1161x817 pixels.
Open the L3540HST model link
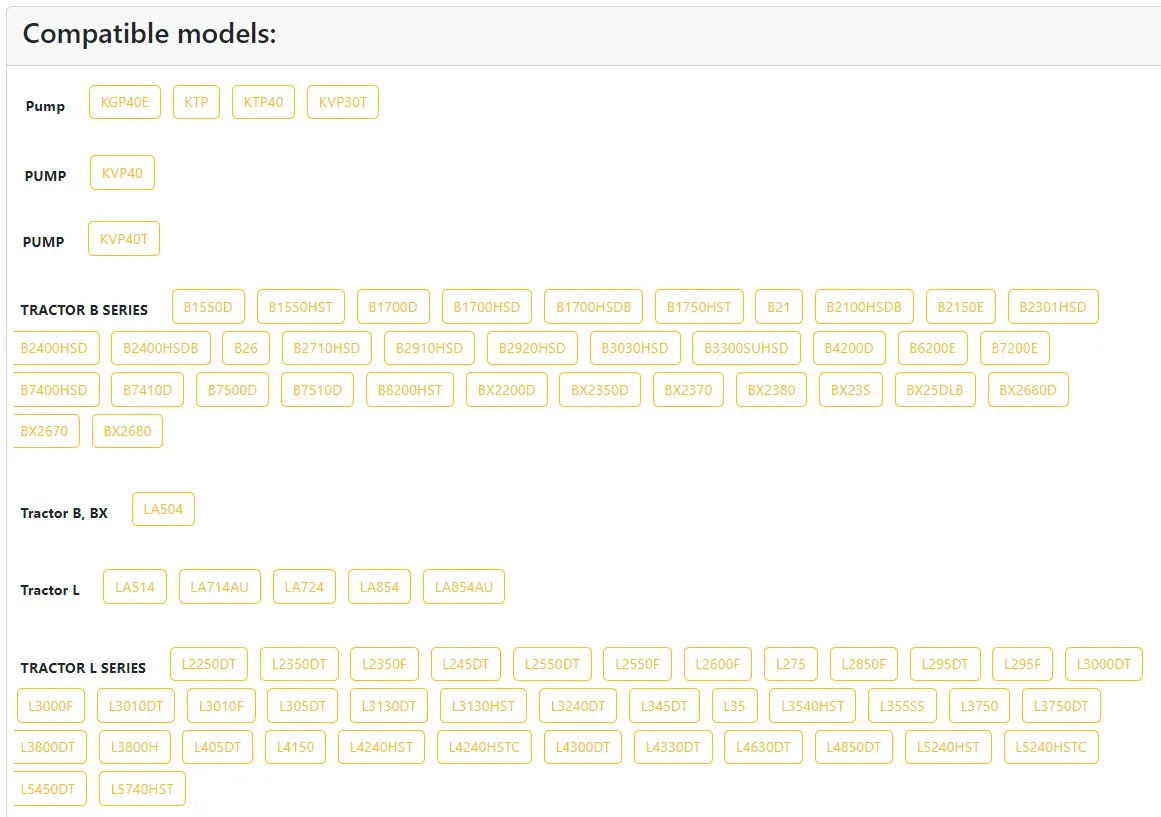(812, 706)
